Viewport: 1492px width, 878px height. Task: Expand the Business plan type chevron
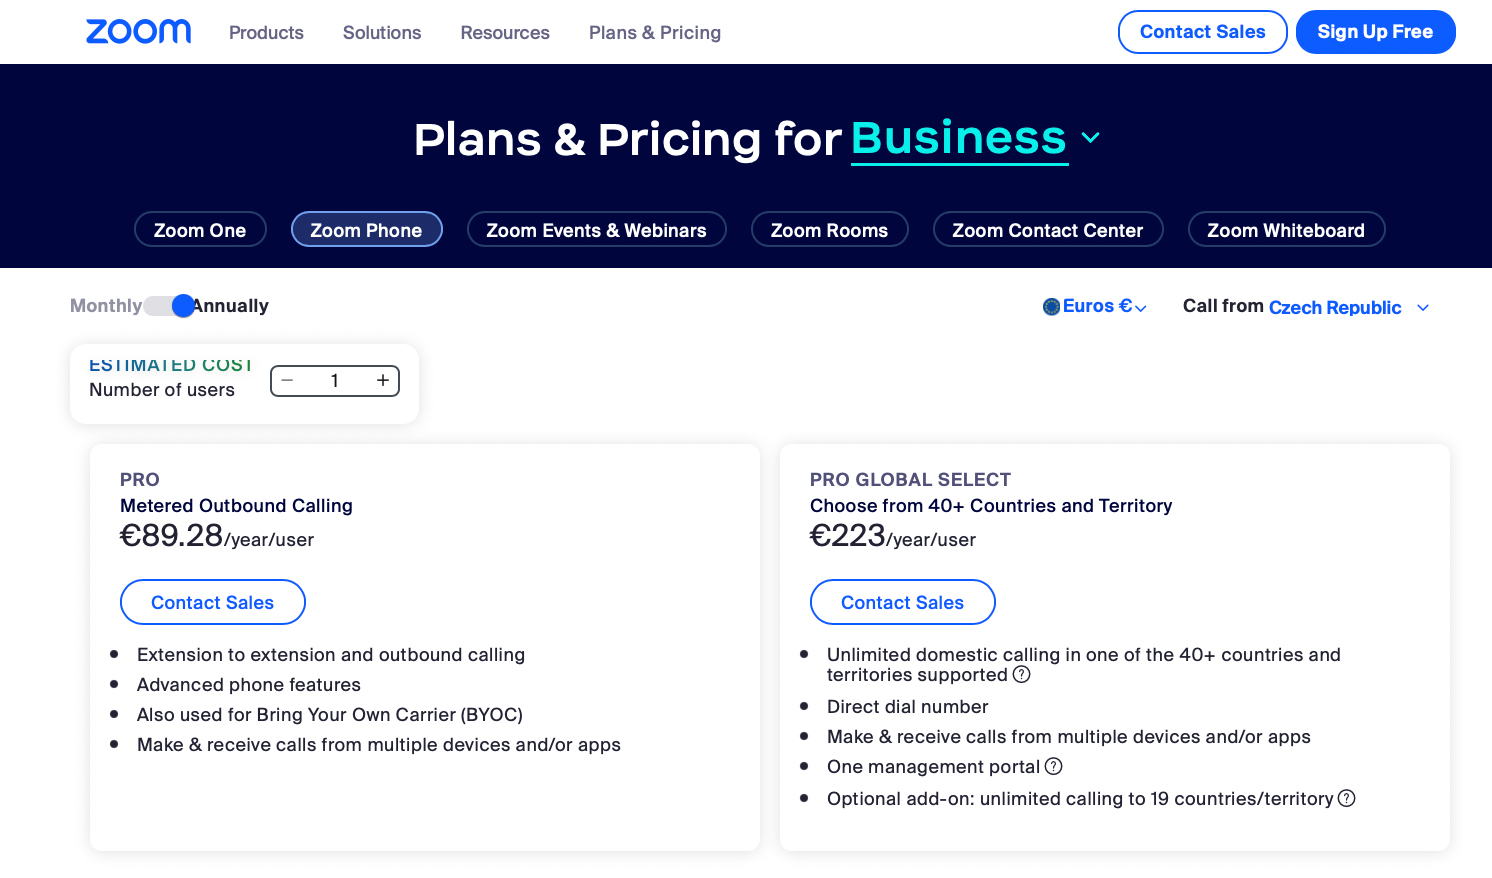coord(1091,138)
